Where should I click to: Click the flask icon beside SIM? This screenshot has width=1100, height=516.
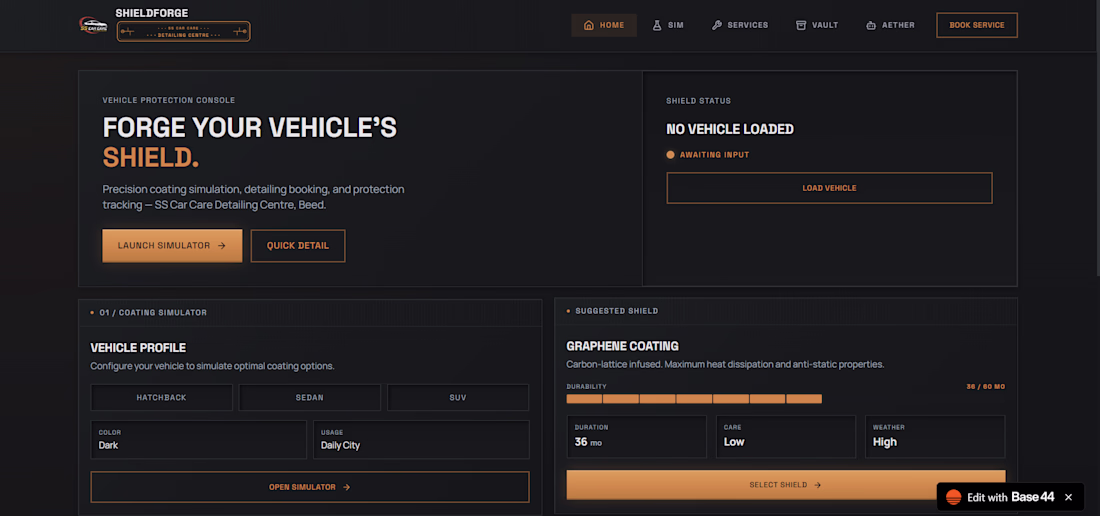click(x=657, y=25)
